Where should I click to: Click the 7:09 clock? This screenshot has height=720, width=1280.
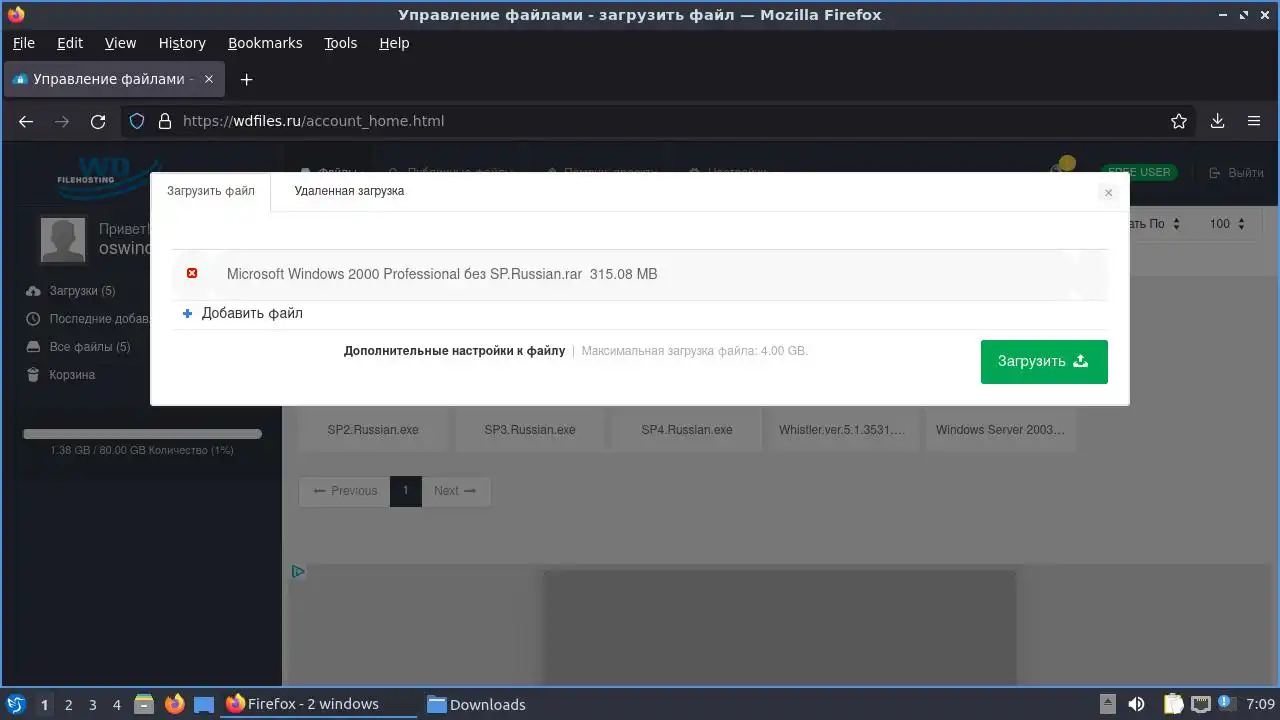point(1261,704)
